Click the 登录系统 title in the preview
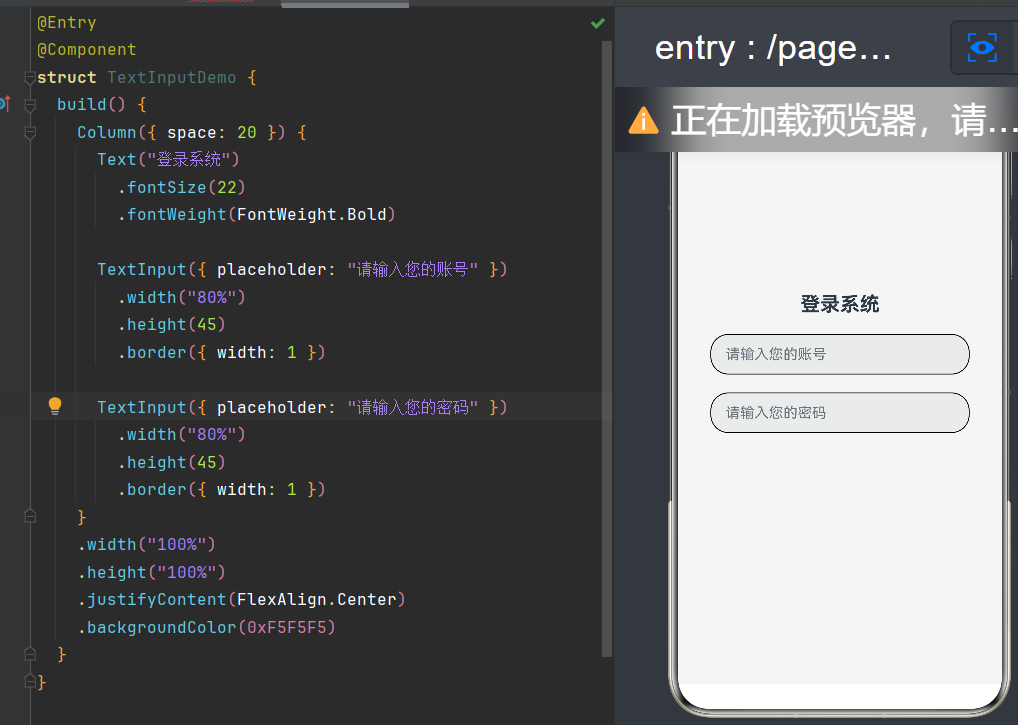 [x=839, y=304]
